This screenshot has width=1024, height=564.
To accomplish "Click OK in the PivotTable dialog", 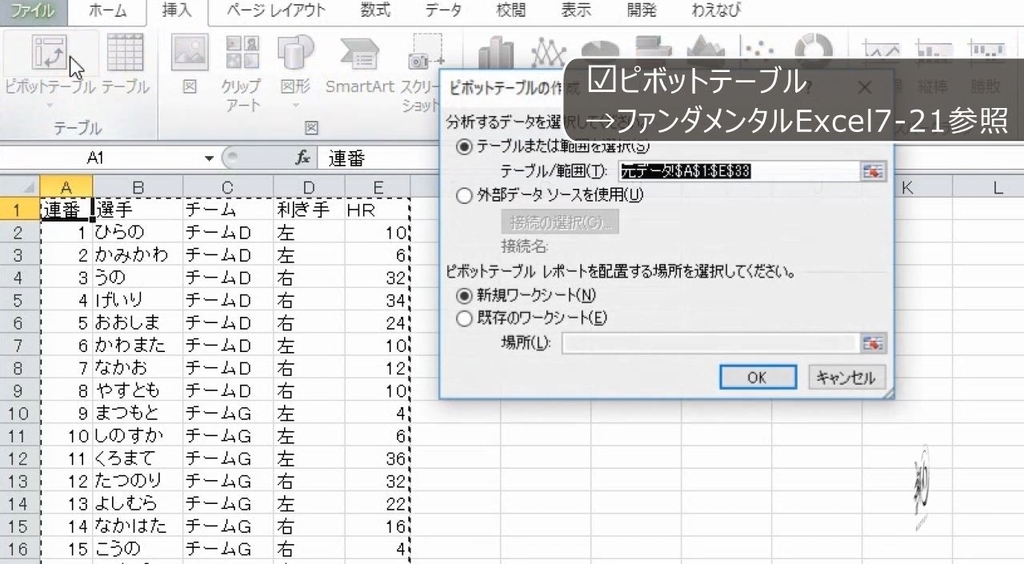I will coord(758,377).
